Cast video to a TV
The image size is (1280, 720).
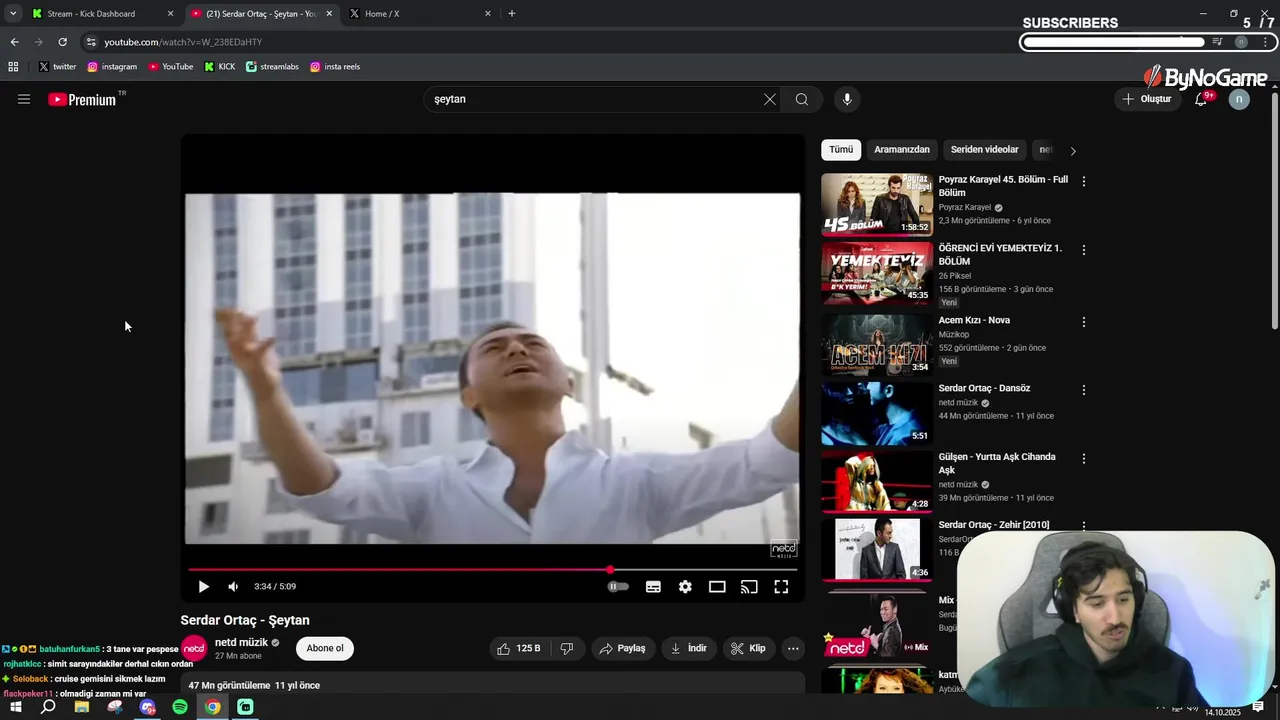(x=749, y=587)
